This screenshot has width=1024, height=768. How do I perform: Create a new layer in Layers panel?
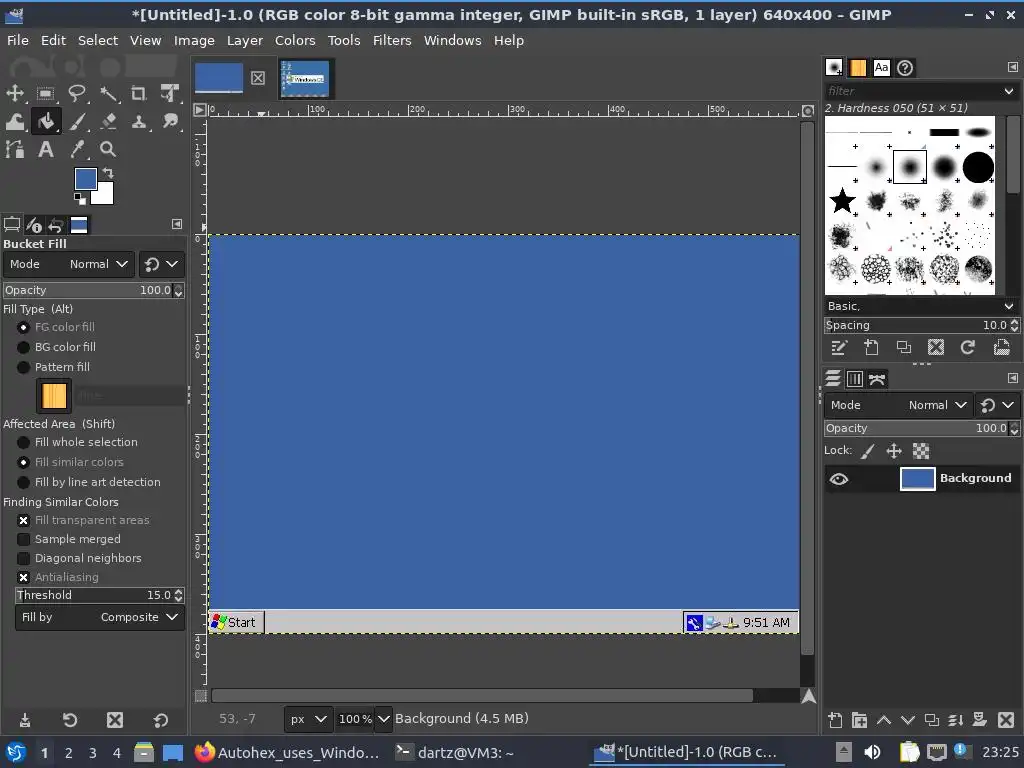coord(835,720)
